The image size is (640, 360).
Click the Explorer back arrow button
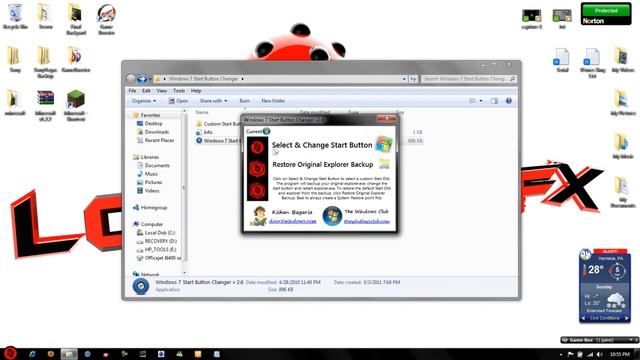pos(131,79)
